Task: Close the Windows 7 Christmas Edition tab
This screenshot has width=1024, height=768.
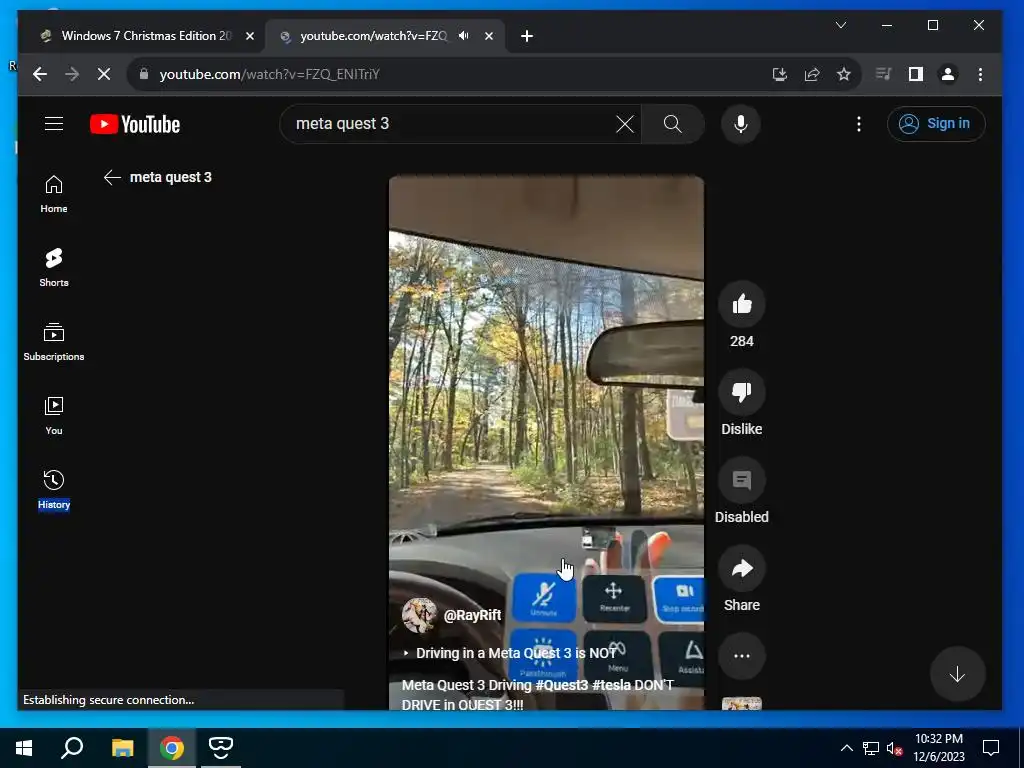Action: [249, 37]
